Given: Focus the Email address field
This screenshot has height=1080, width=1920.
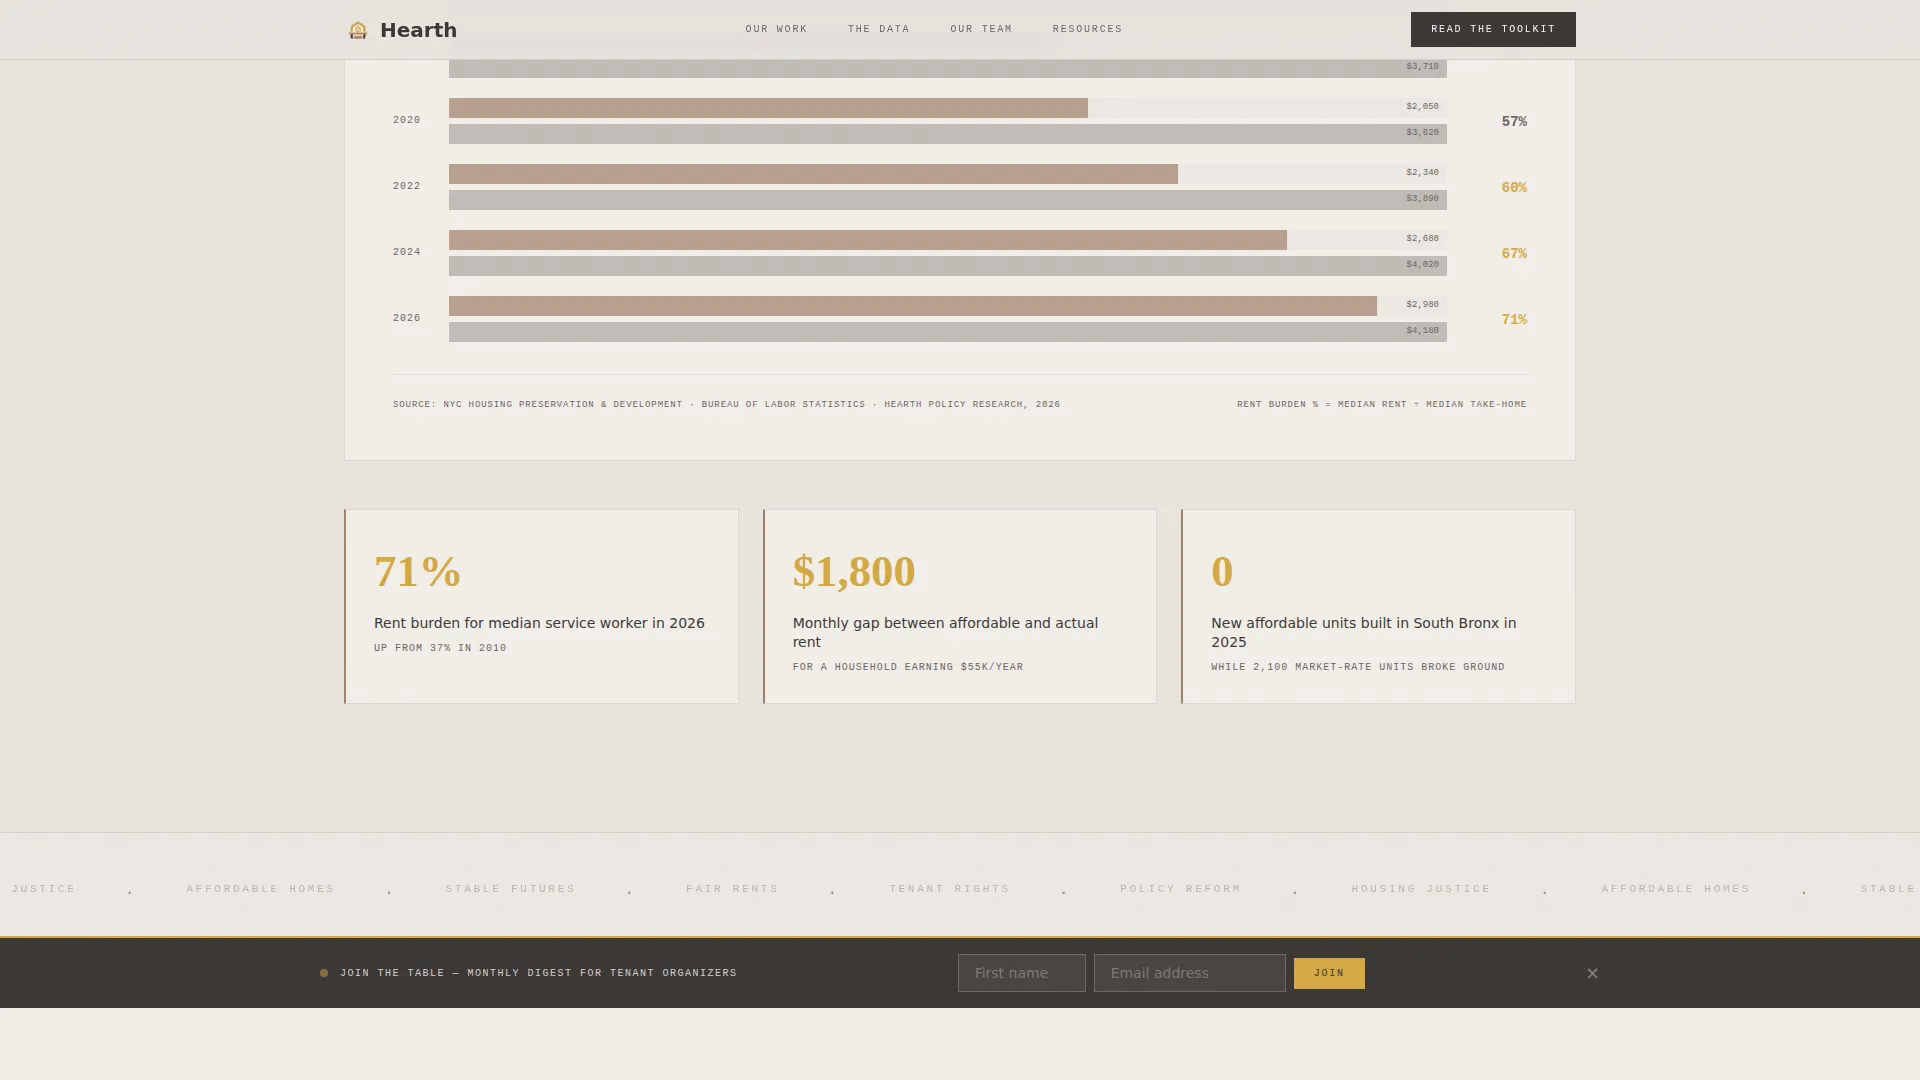Looking at the screenshot, I should point(1189,973).
